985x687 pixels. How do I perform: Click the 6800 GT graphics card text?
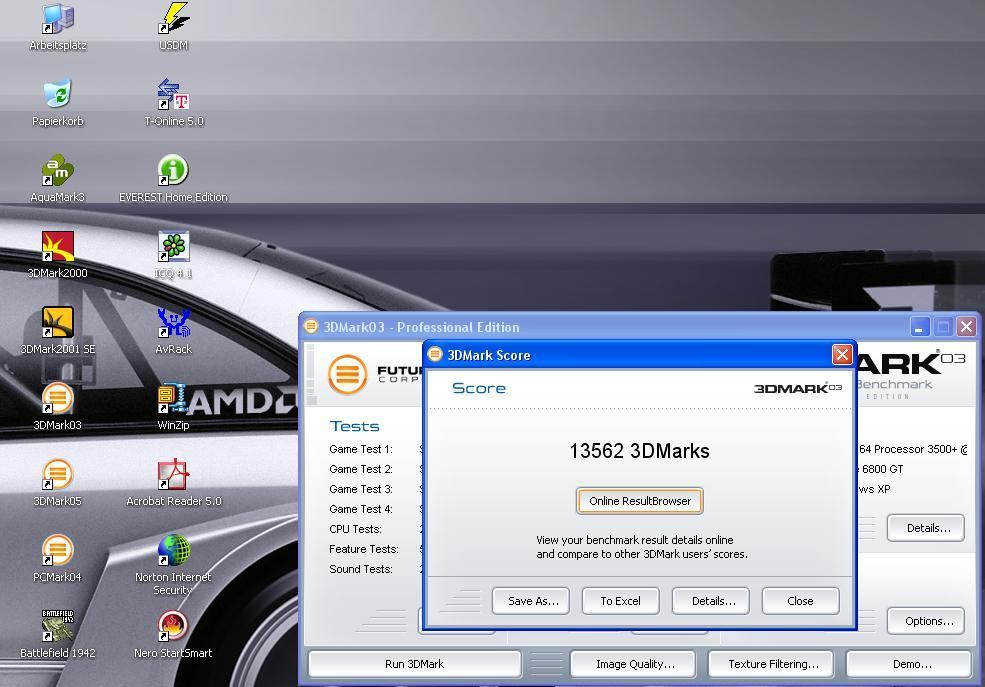882,469
